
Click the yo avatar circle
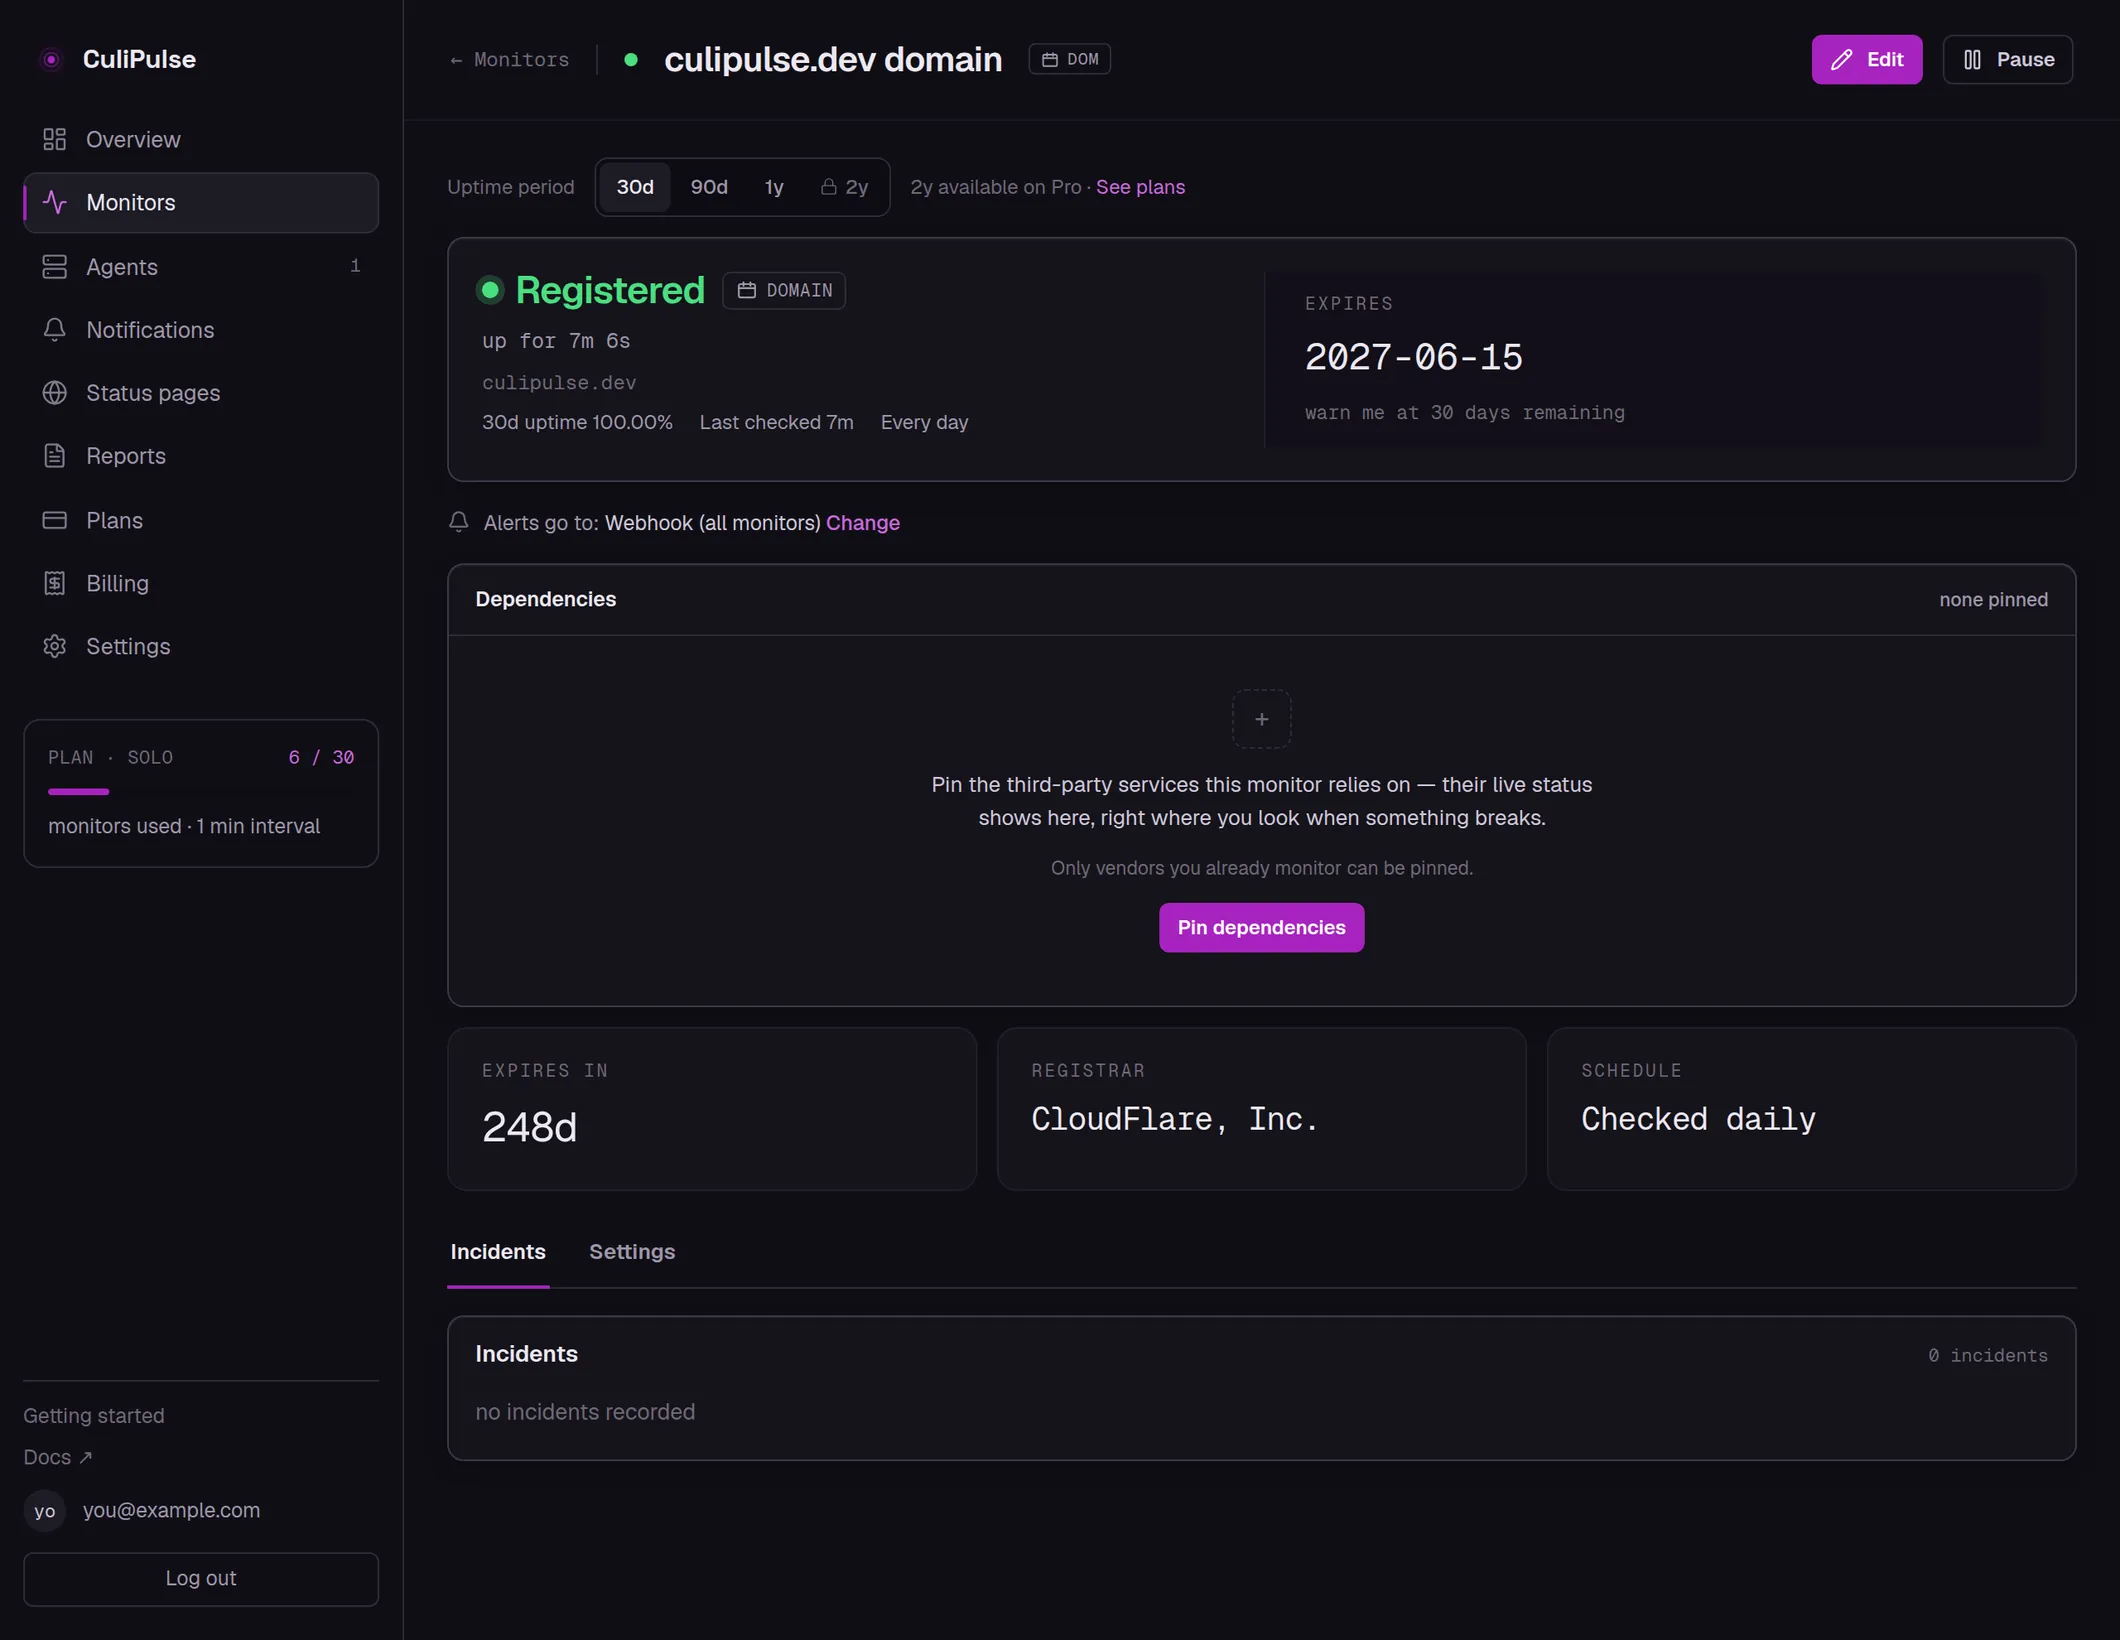pyautogui.click(x=45, y=1510)
